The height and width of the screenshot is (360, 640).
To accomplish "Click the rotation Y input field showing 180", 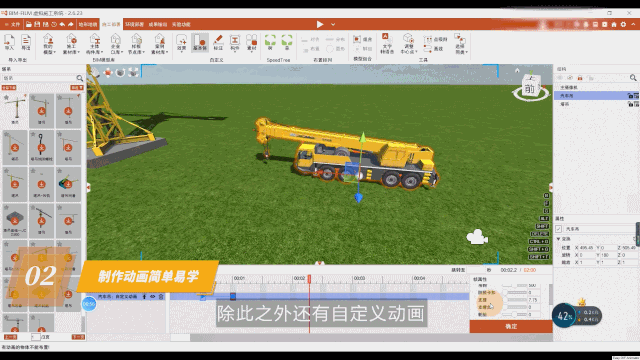I will coord(609,255).
